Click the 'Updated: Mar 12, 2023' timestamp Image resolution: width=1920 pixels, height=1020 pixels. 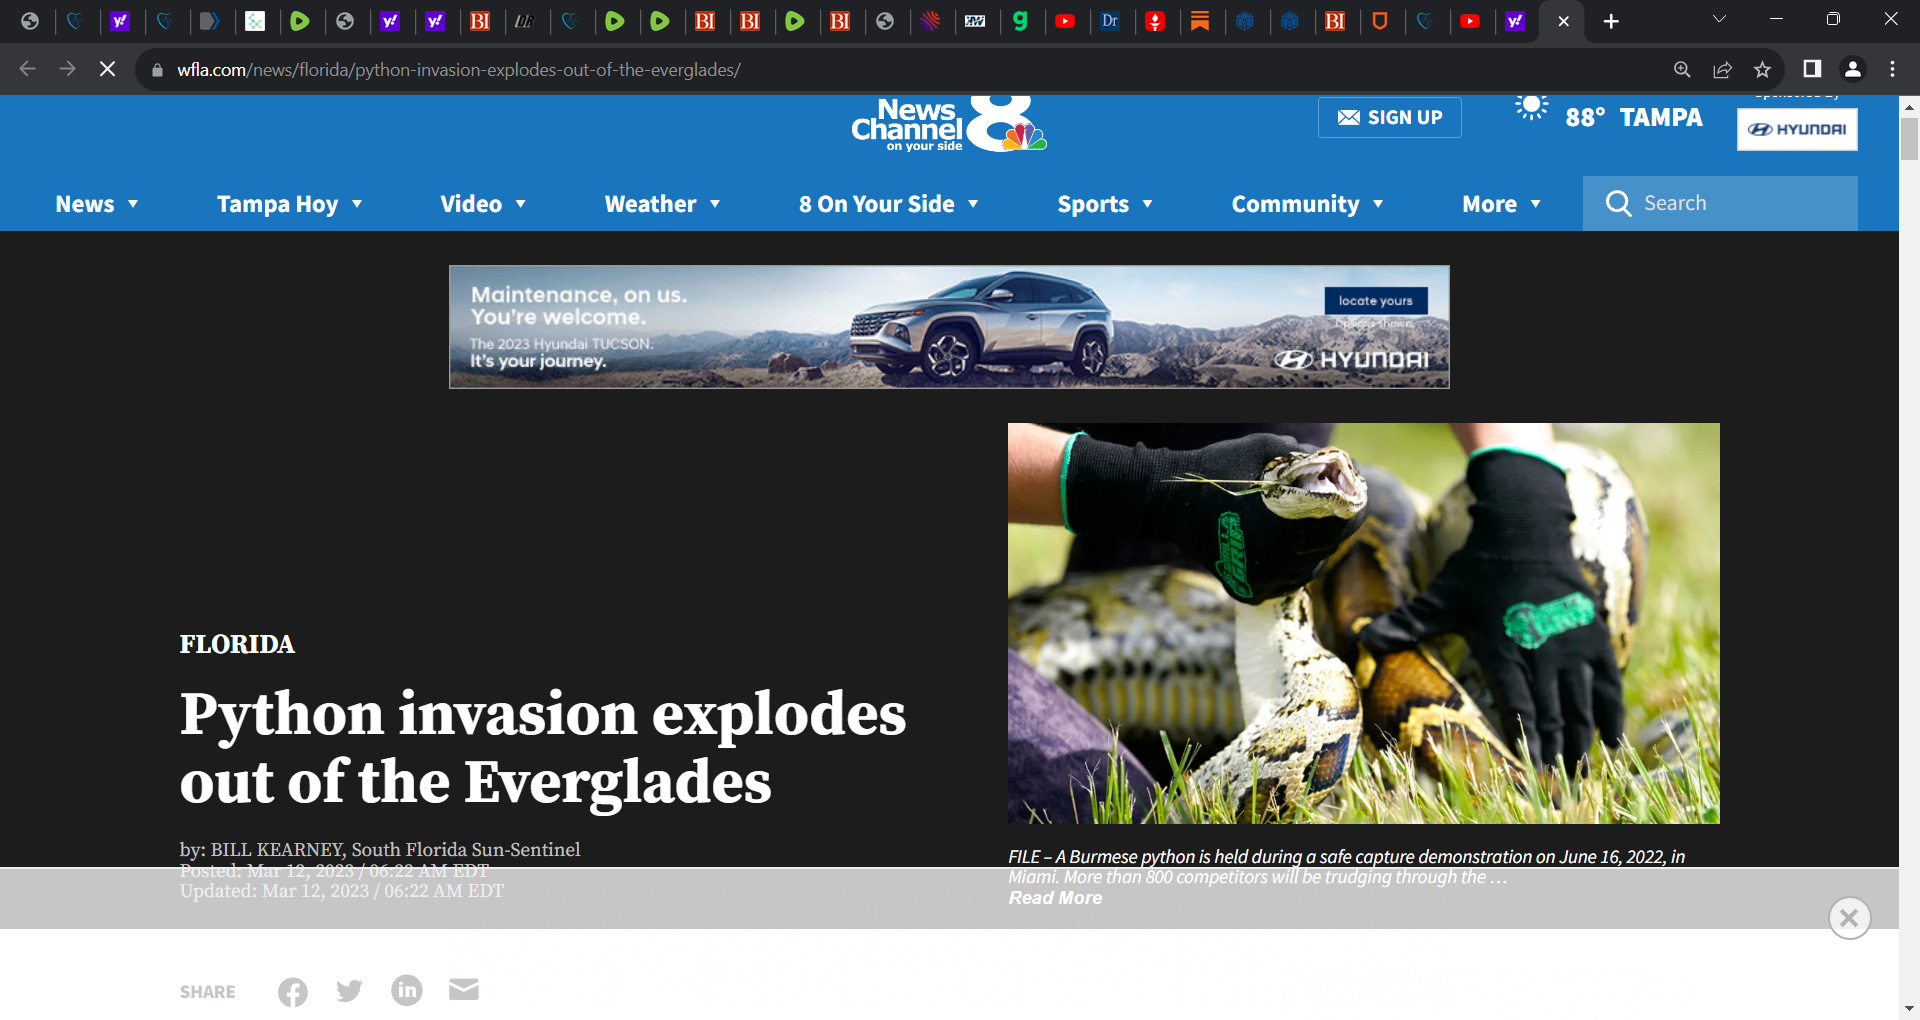[x=342, y=891]
